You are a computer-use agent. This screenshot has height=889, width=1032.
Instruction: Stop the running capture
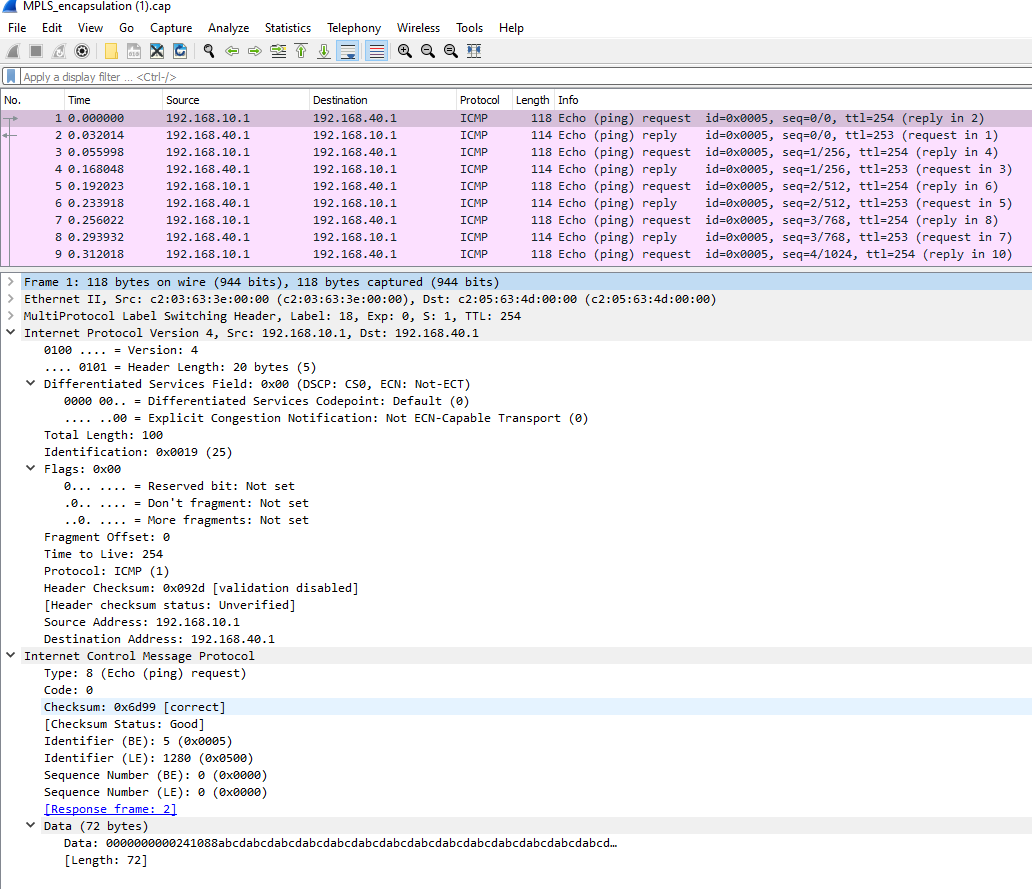point(37,51)
